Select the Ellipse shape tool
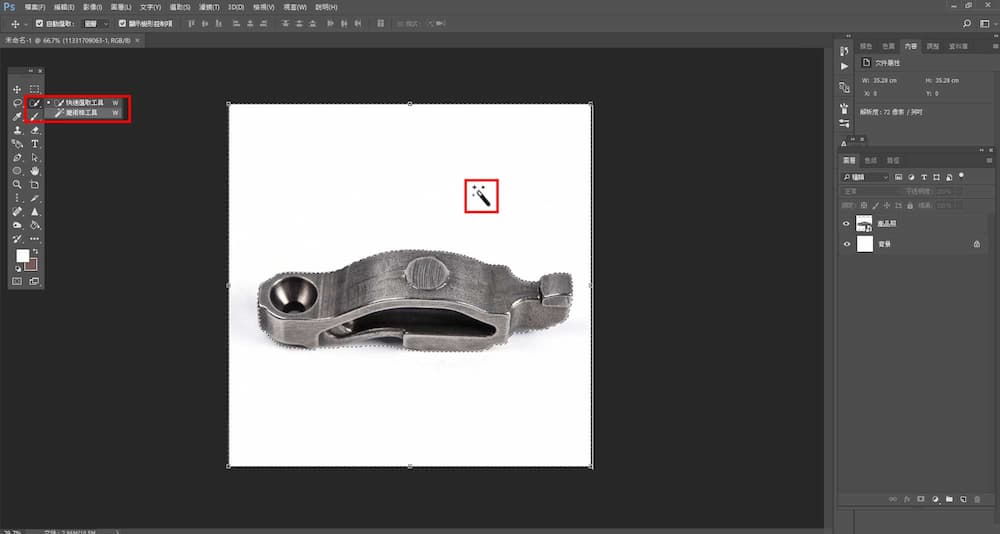Screen dimensions: 1000x534 coord(17,171)
